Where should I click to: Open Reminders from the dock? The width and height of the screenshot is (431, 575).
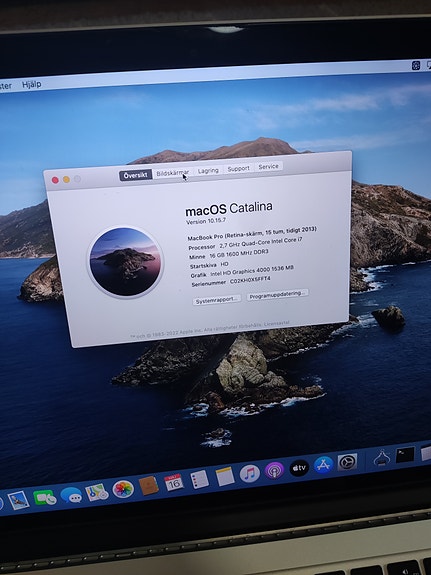tap(199, 479)
